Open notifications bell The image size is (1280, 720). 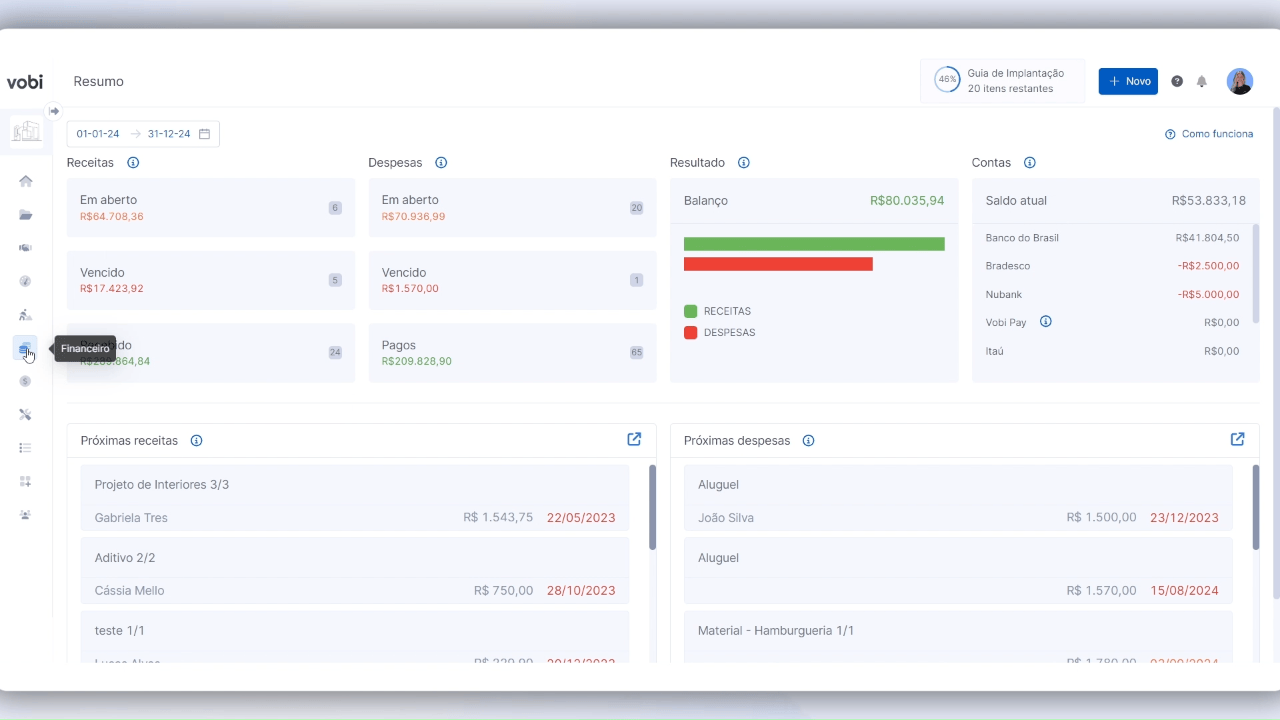point(1202,82)
